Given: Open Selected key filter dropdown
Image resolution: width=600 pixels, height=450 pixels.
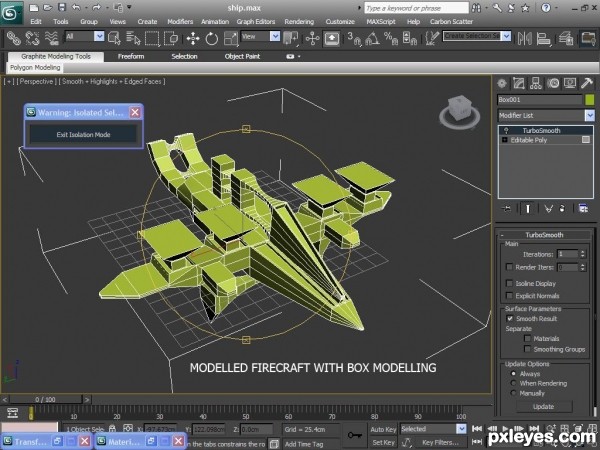Looking at the screenshot, I should pos(461,429).
